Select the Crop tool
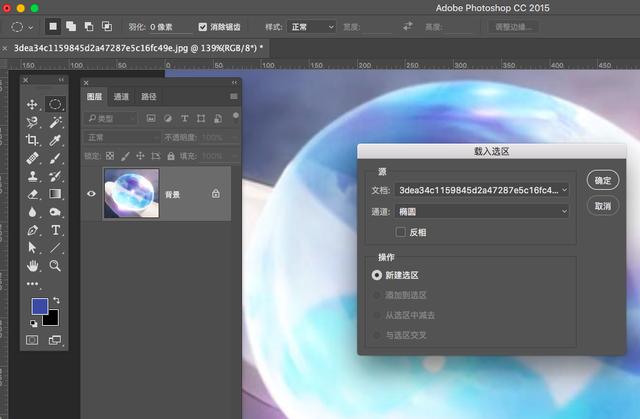Screen dimensions: 640x419 [32, 140]
